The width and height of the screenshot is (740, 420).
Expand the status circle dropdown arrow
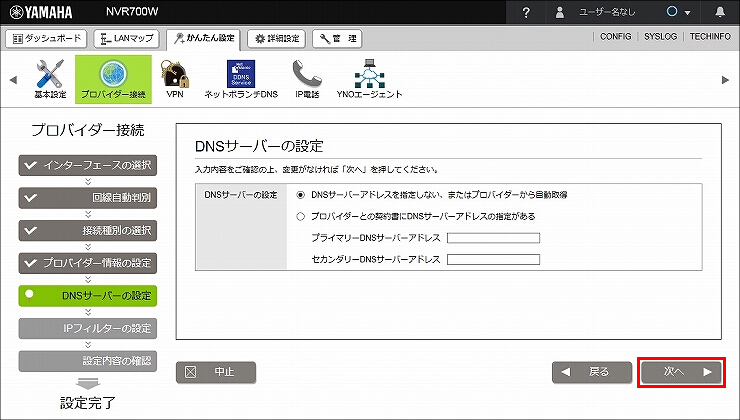(x=688, y=13)
